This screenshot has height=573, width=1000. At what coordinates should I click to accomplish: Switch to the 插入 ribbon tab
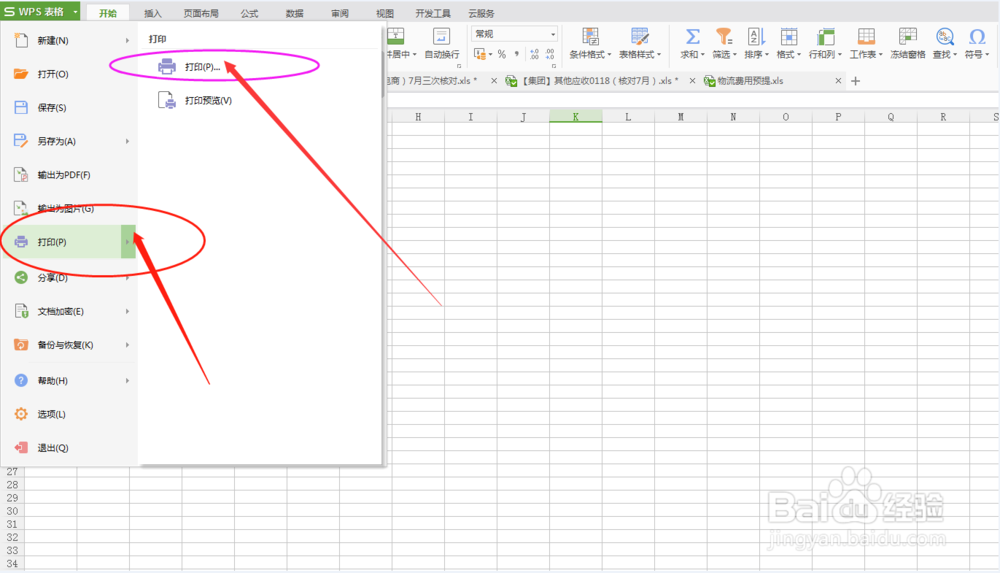point(153,13)
